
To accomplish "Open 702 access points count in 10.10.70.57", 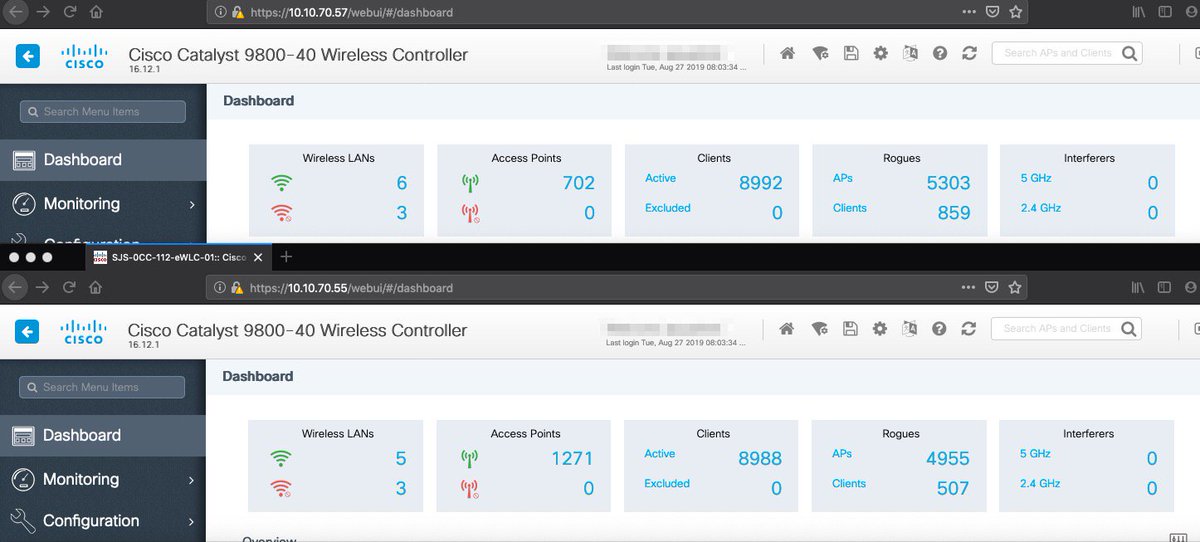I will point(578,184).
